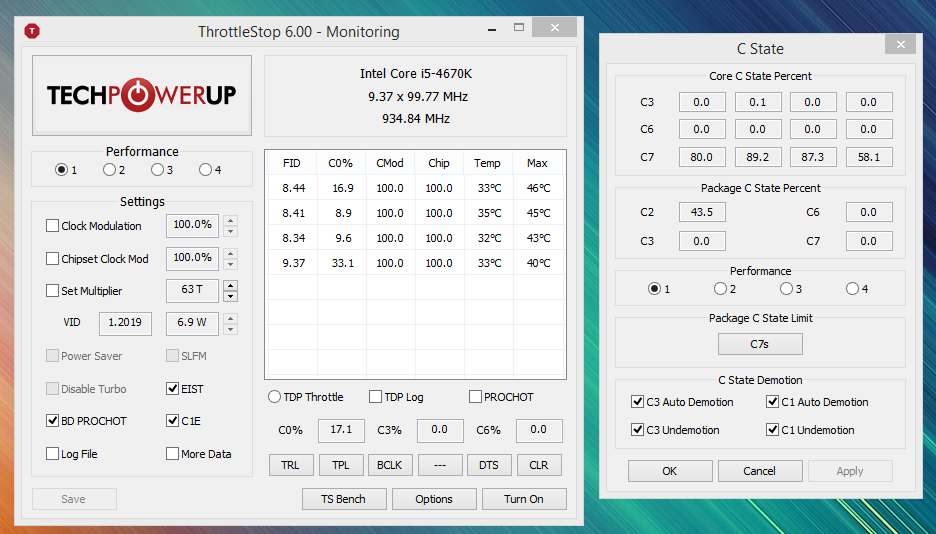Uncheck the C1E option
This screenshot has width=936, height=534.
pyautogui.click(x=173, y=421)
